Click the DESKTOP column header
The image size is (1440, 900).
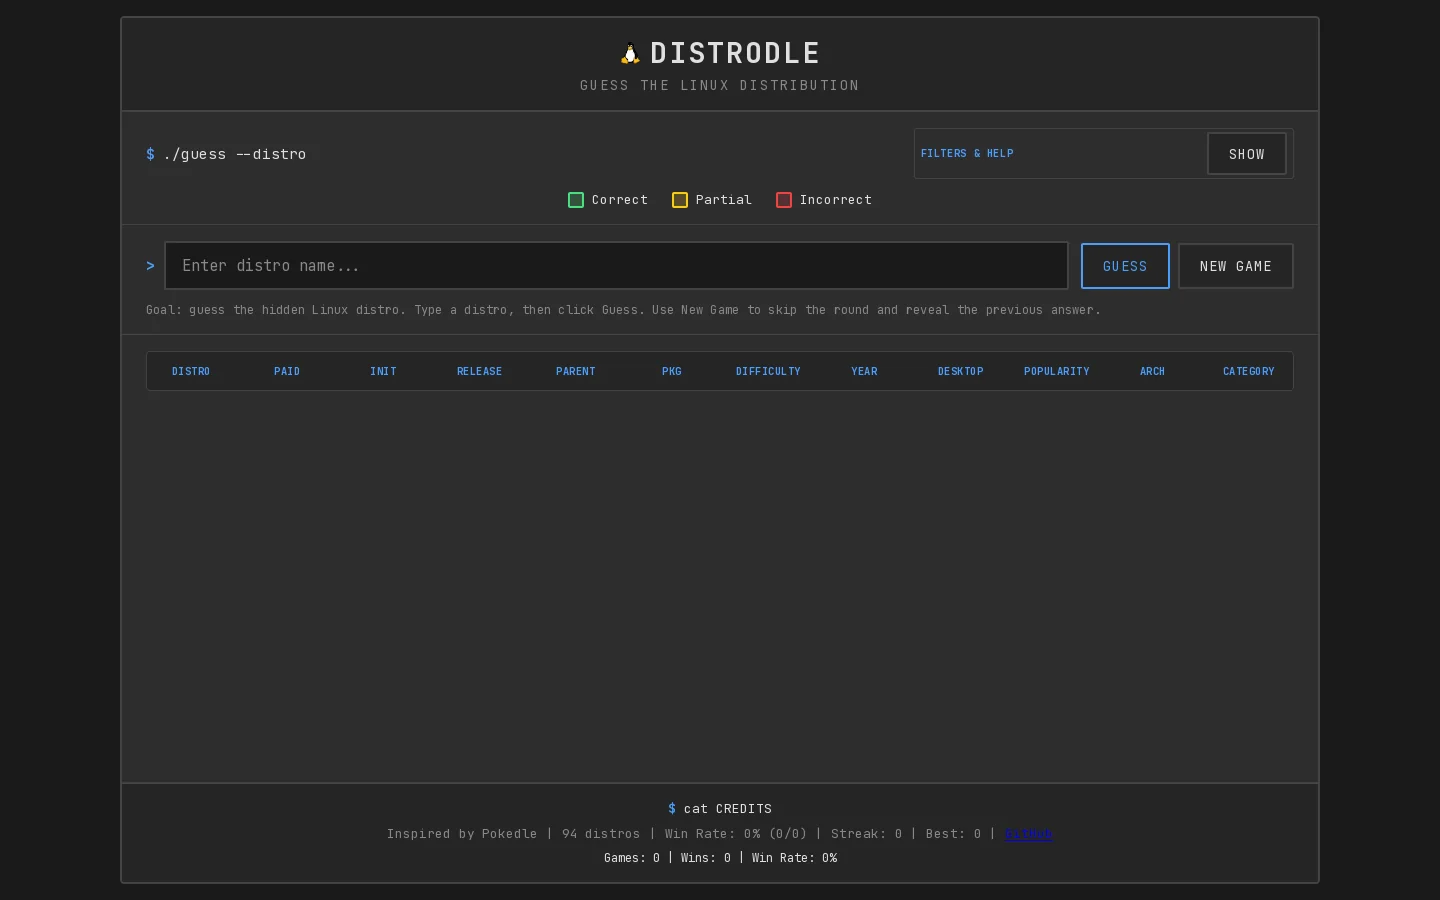coord(961,371)
